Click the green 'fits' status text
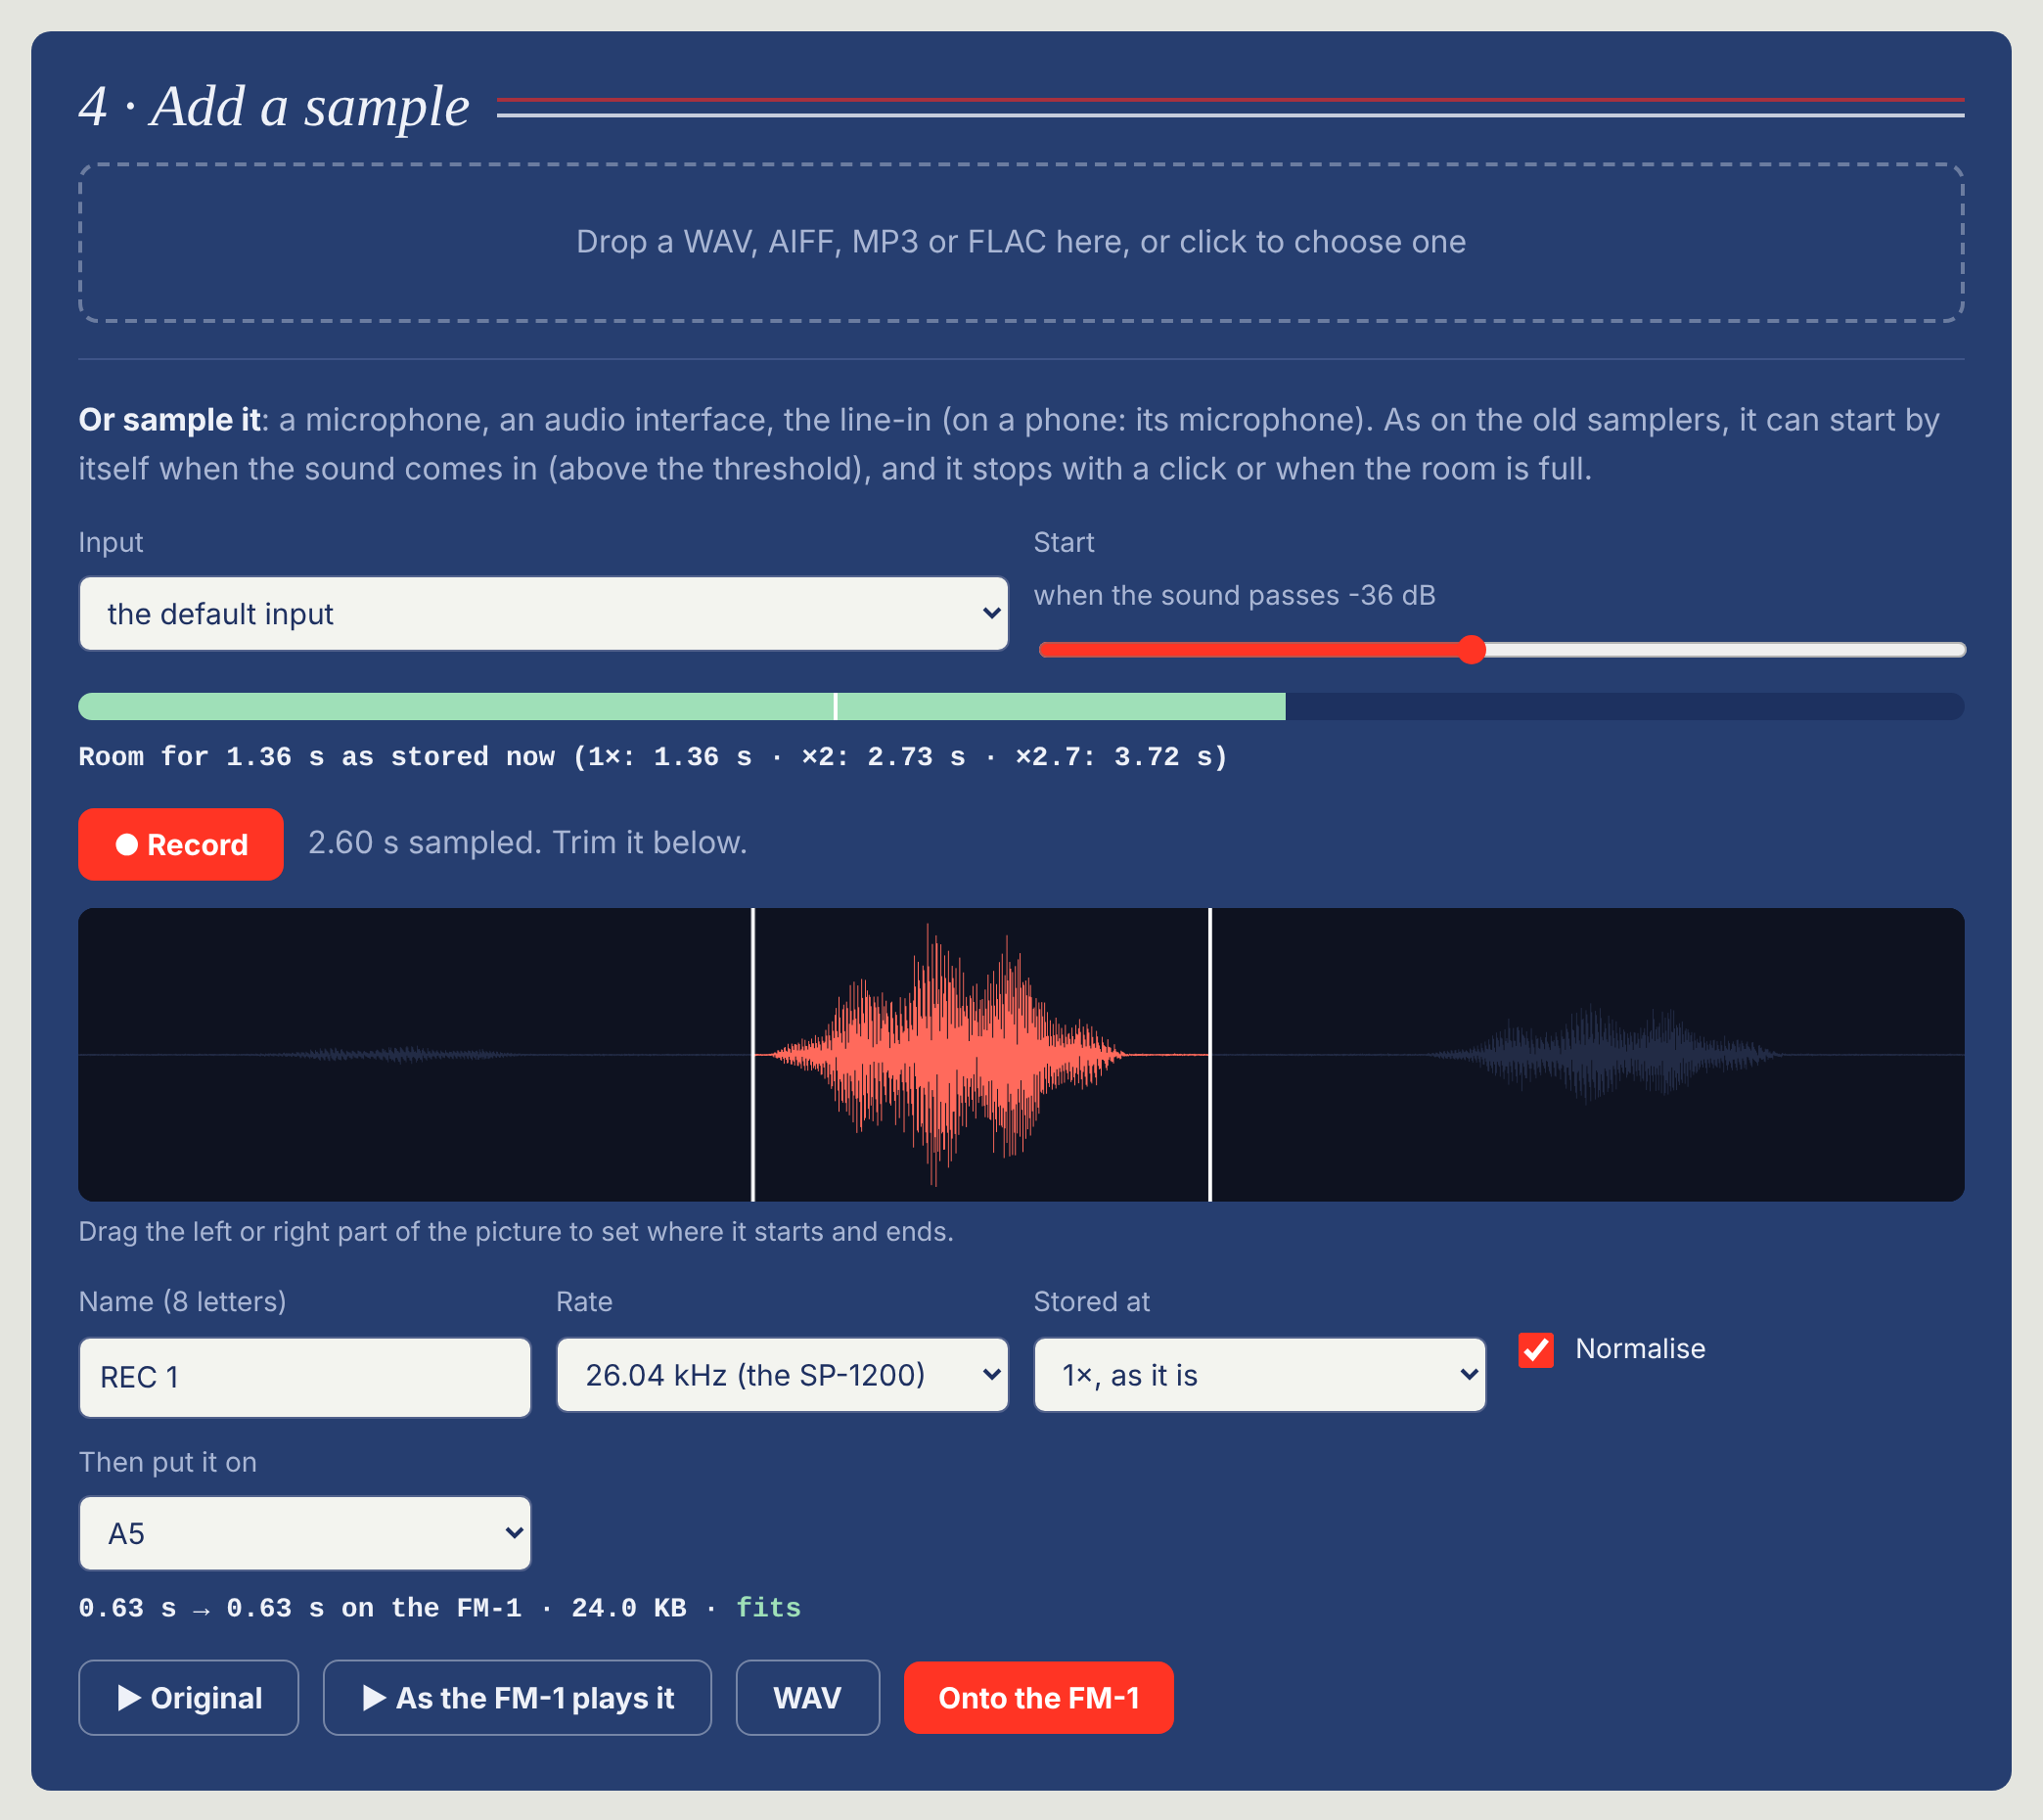Screen dimensions: 2043x1820 768,1608
